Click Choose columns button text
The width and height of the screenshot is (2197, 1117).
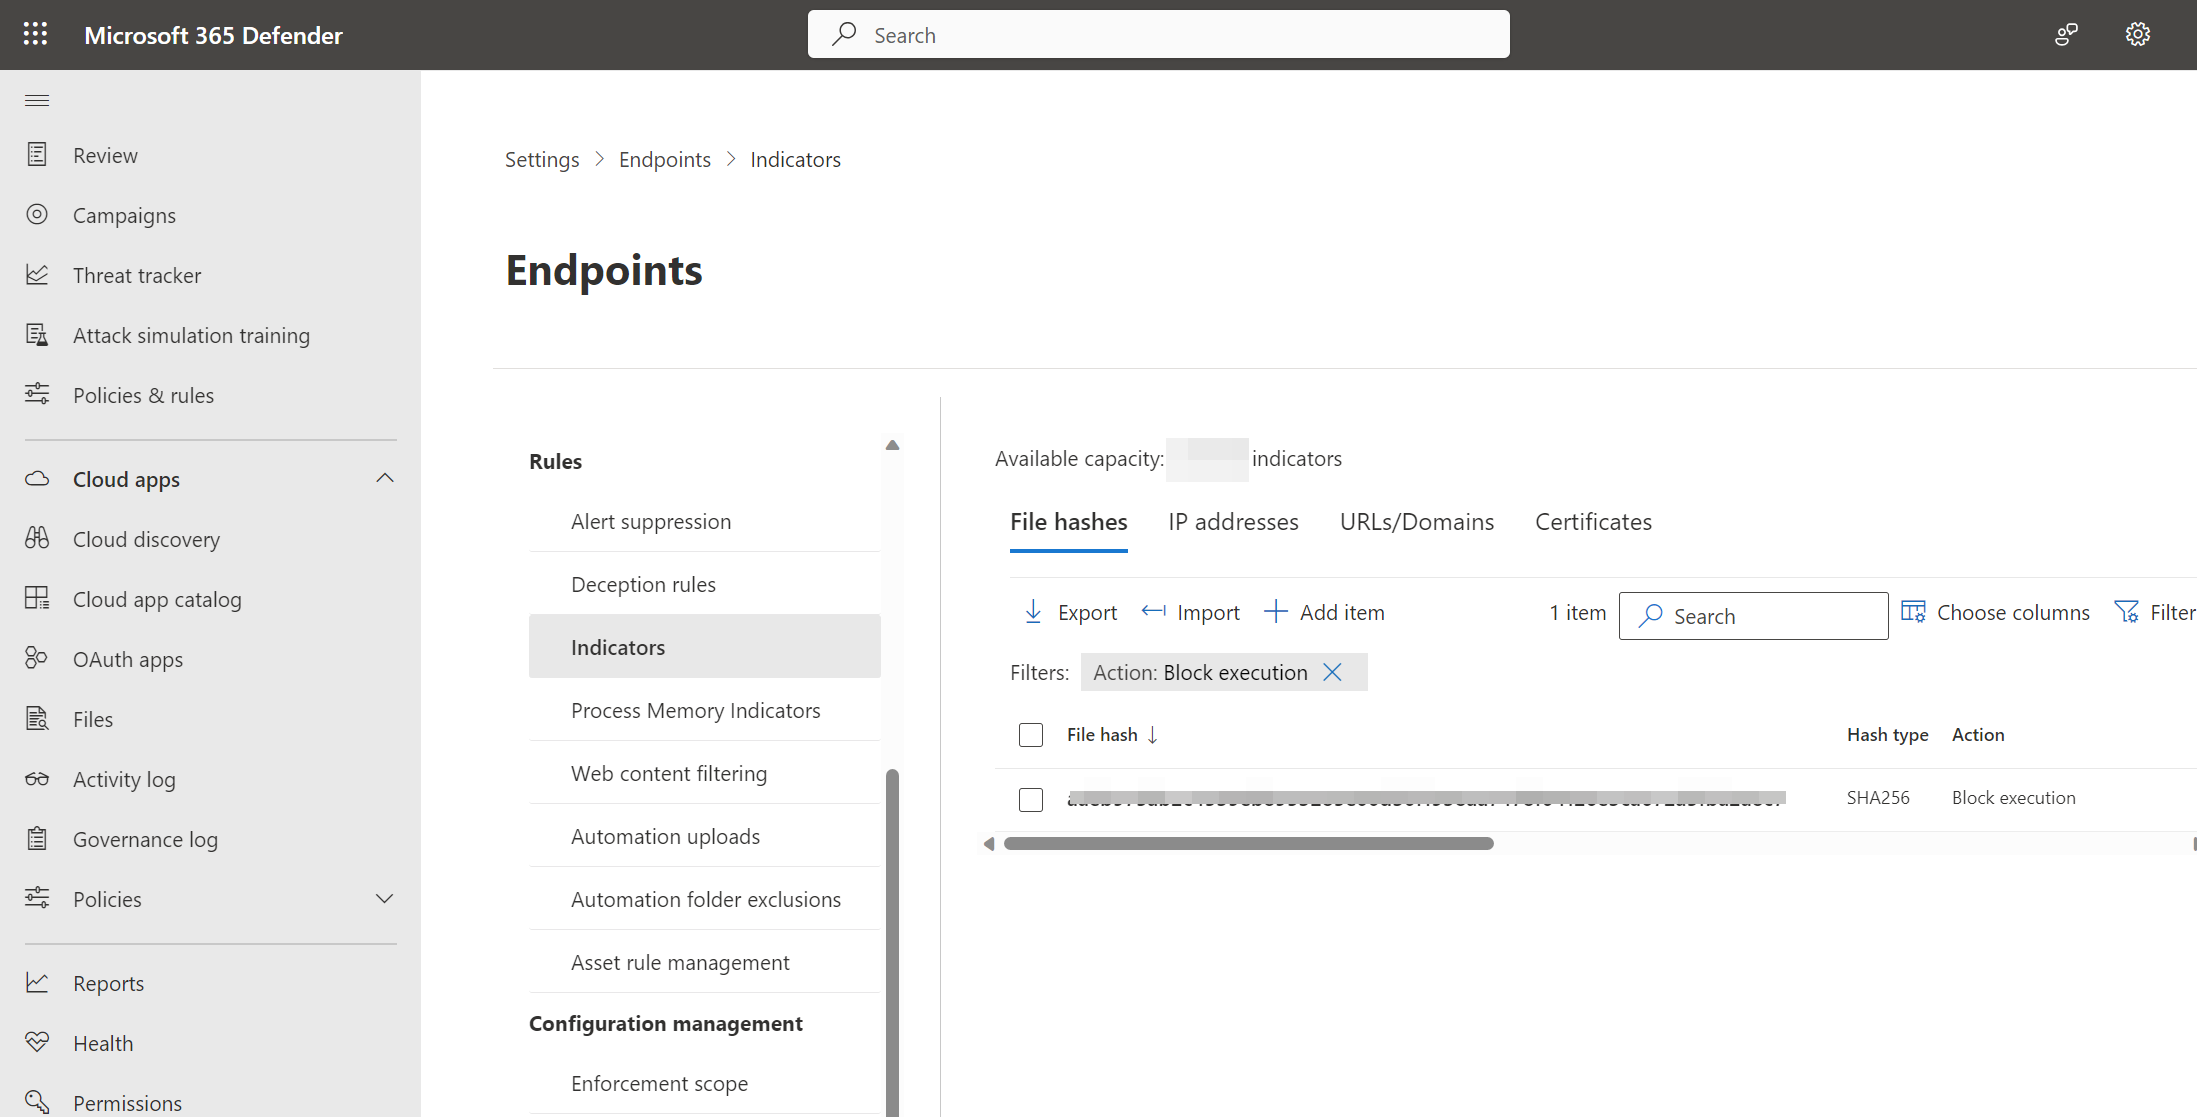click(2013, 612)
